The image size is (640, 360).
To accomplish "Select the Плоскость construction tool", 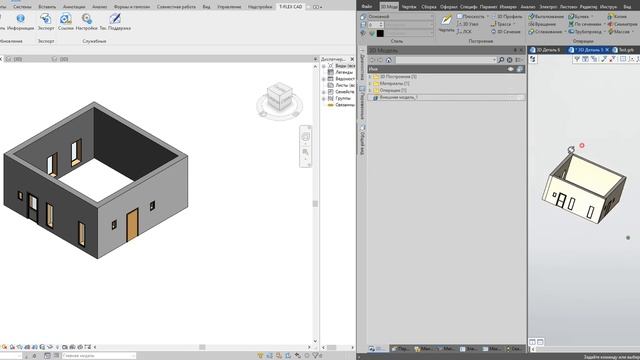I will 470,16.
